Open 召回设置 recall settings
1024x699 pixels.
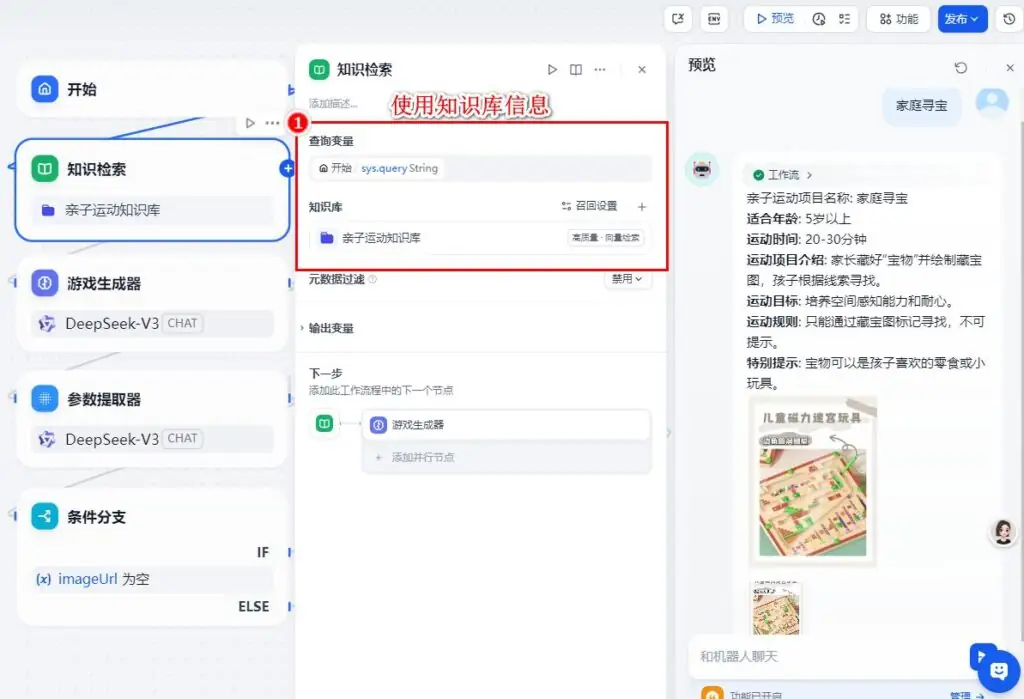(592, 206)
